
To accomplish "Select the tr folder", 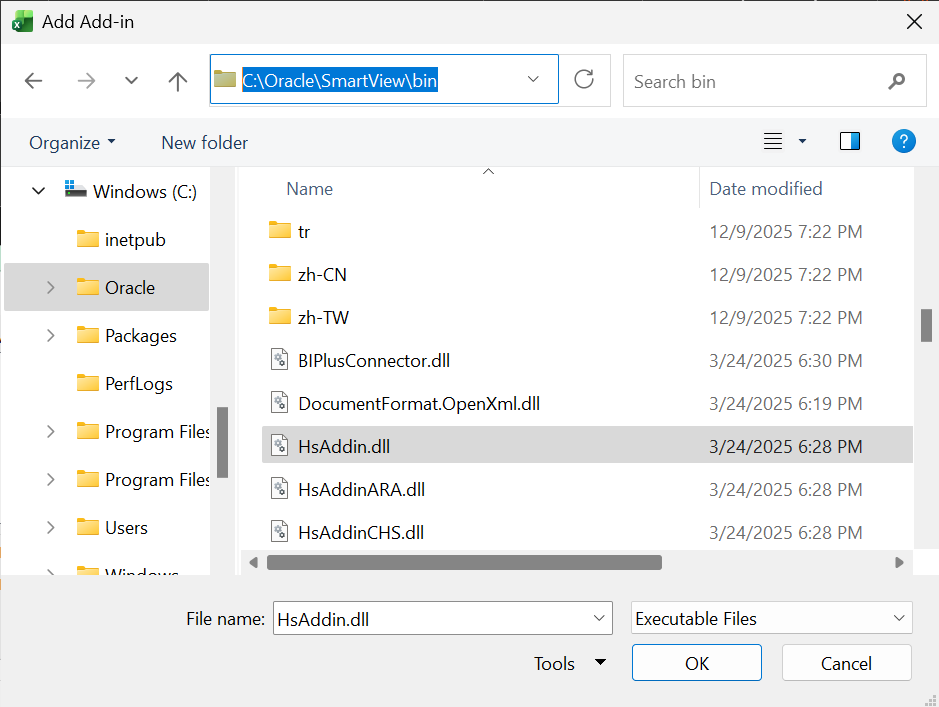I will 587,232.
